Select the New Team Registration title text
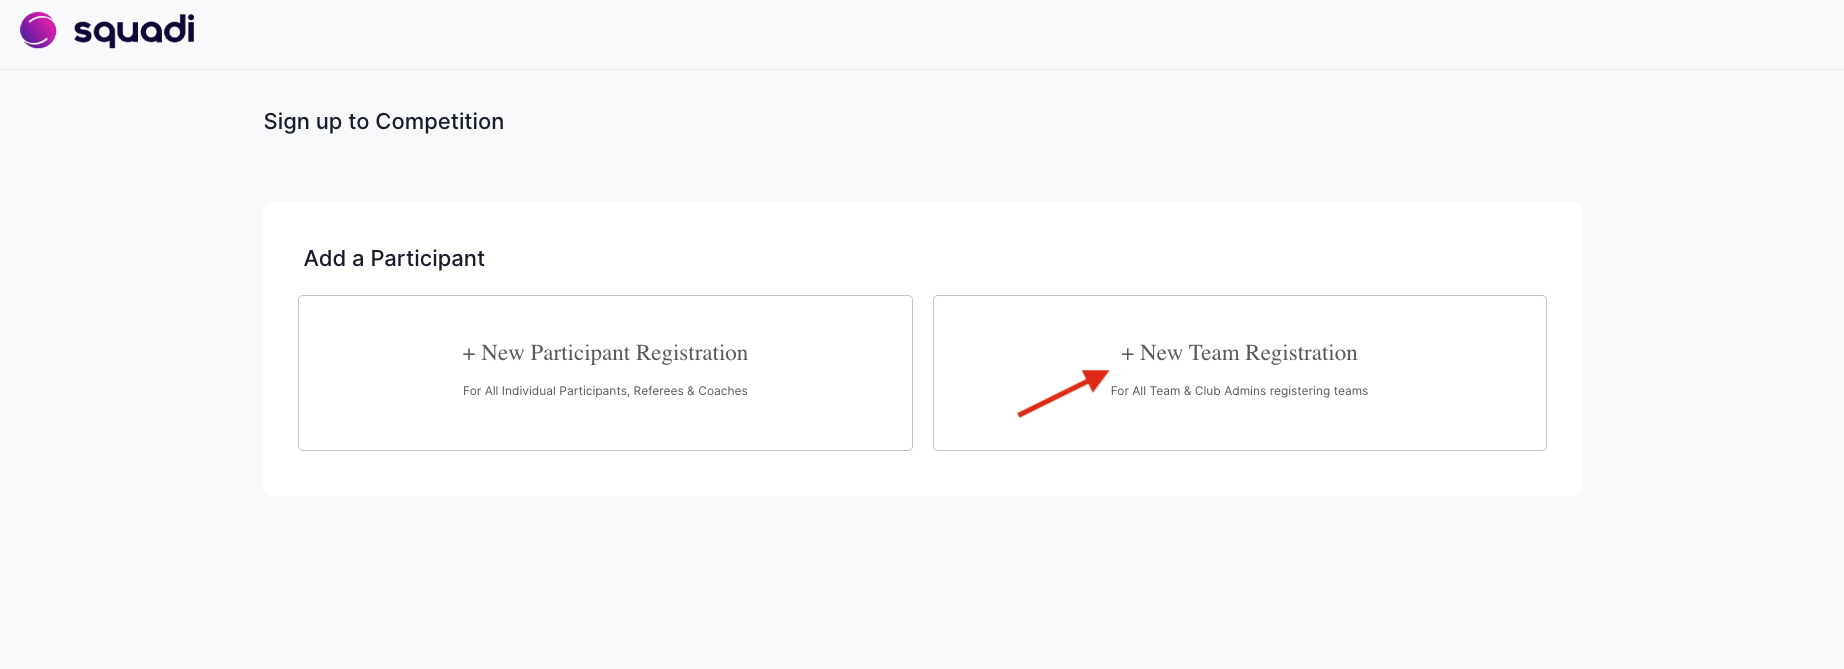 [x=1249, y=353]
